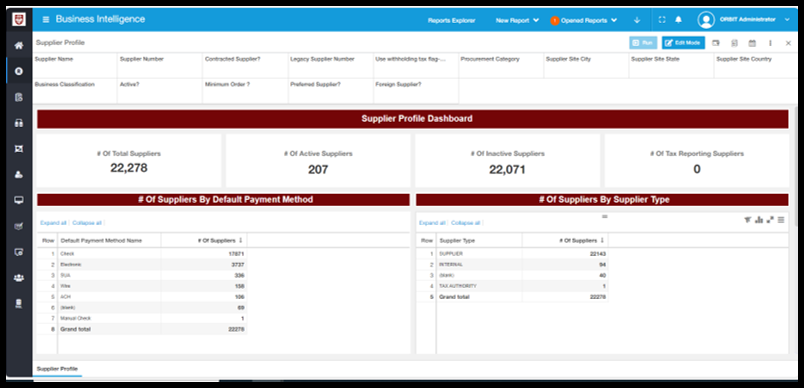Click Collapse all in Supplier Type table

(x=466, y=223)
